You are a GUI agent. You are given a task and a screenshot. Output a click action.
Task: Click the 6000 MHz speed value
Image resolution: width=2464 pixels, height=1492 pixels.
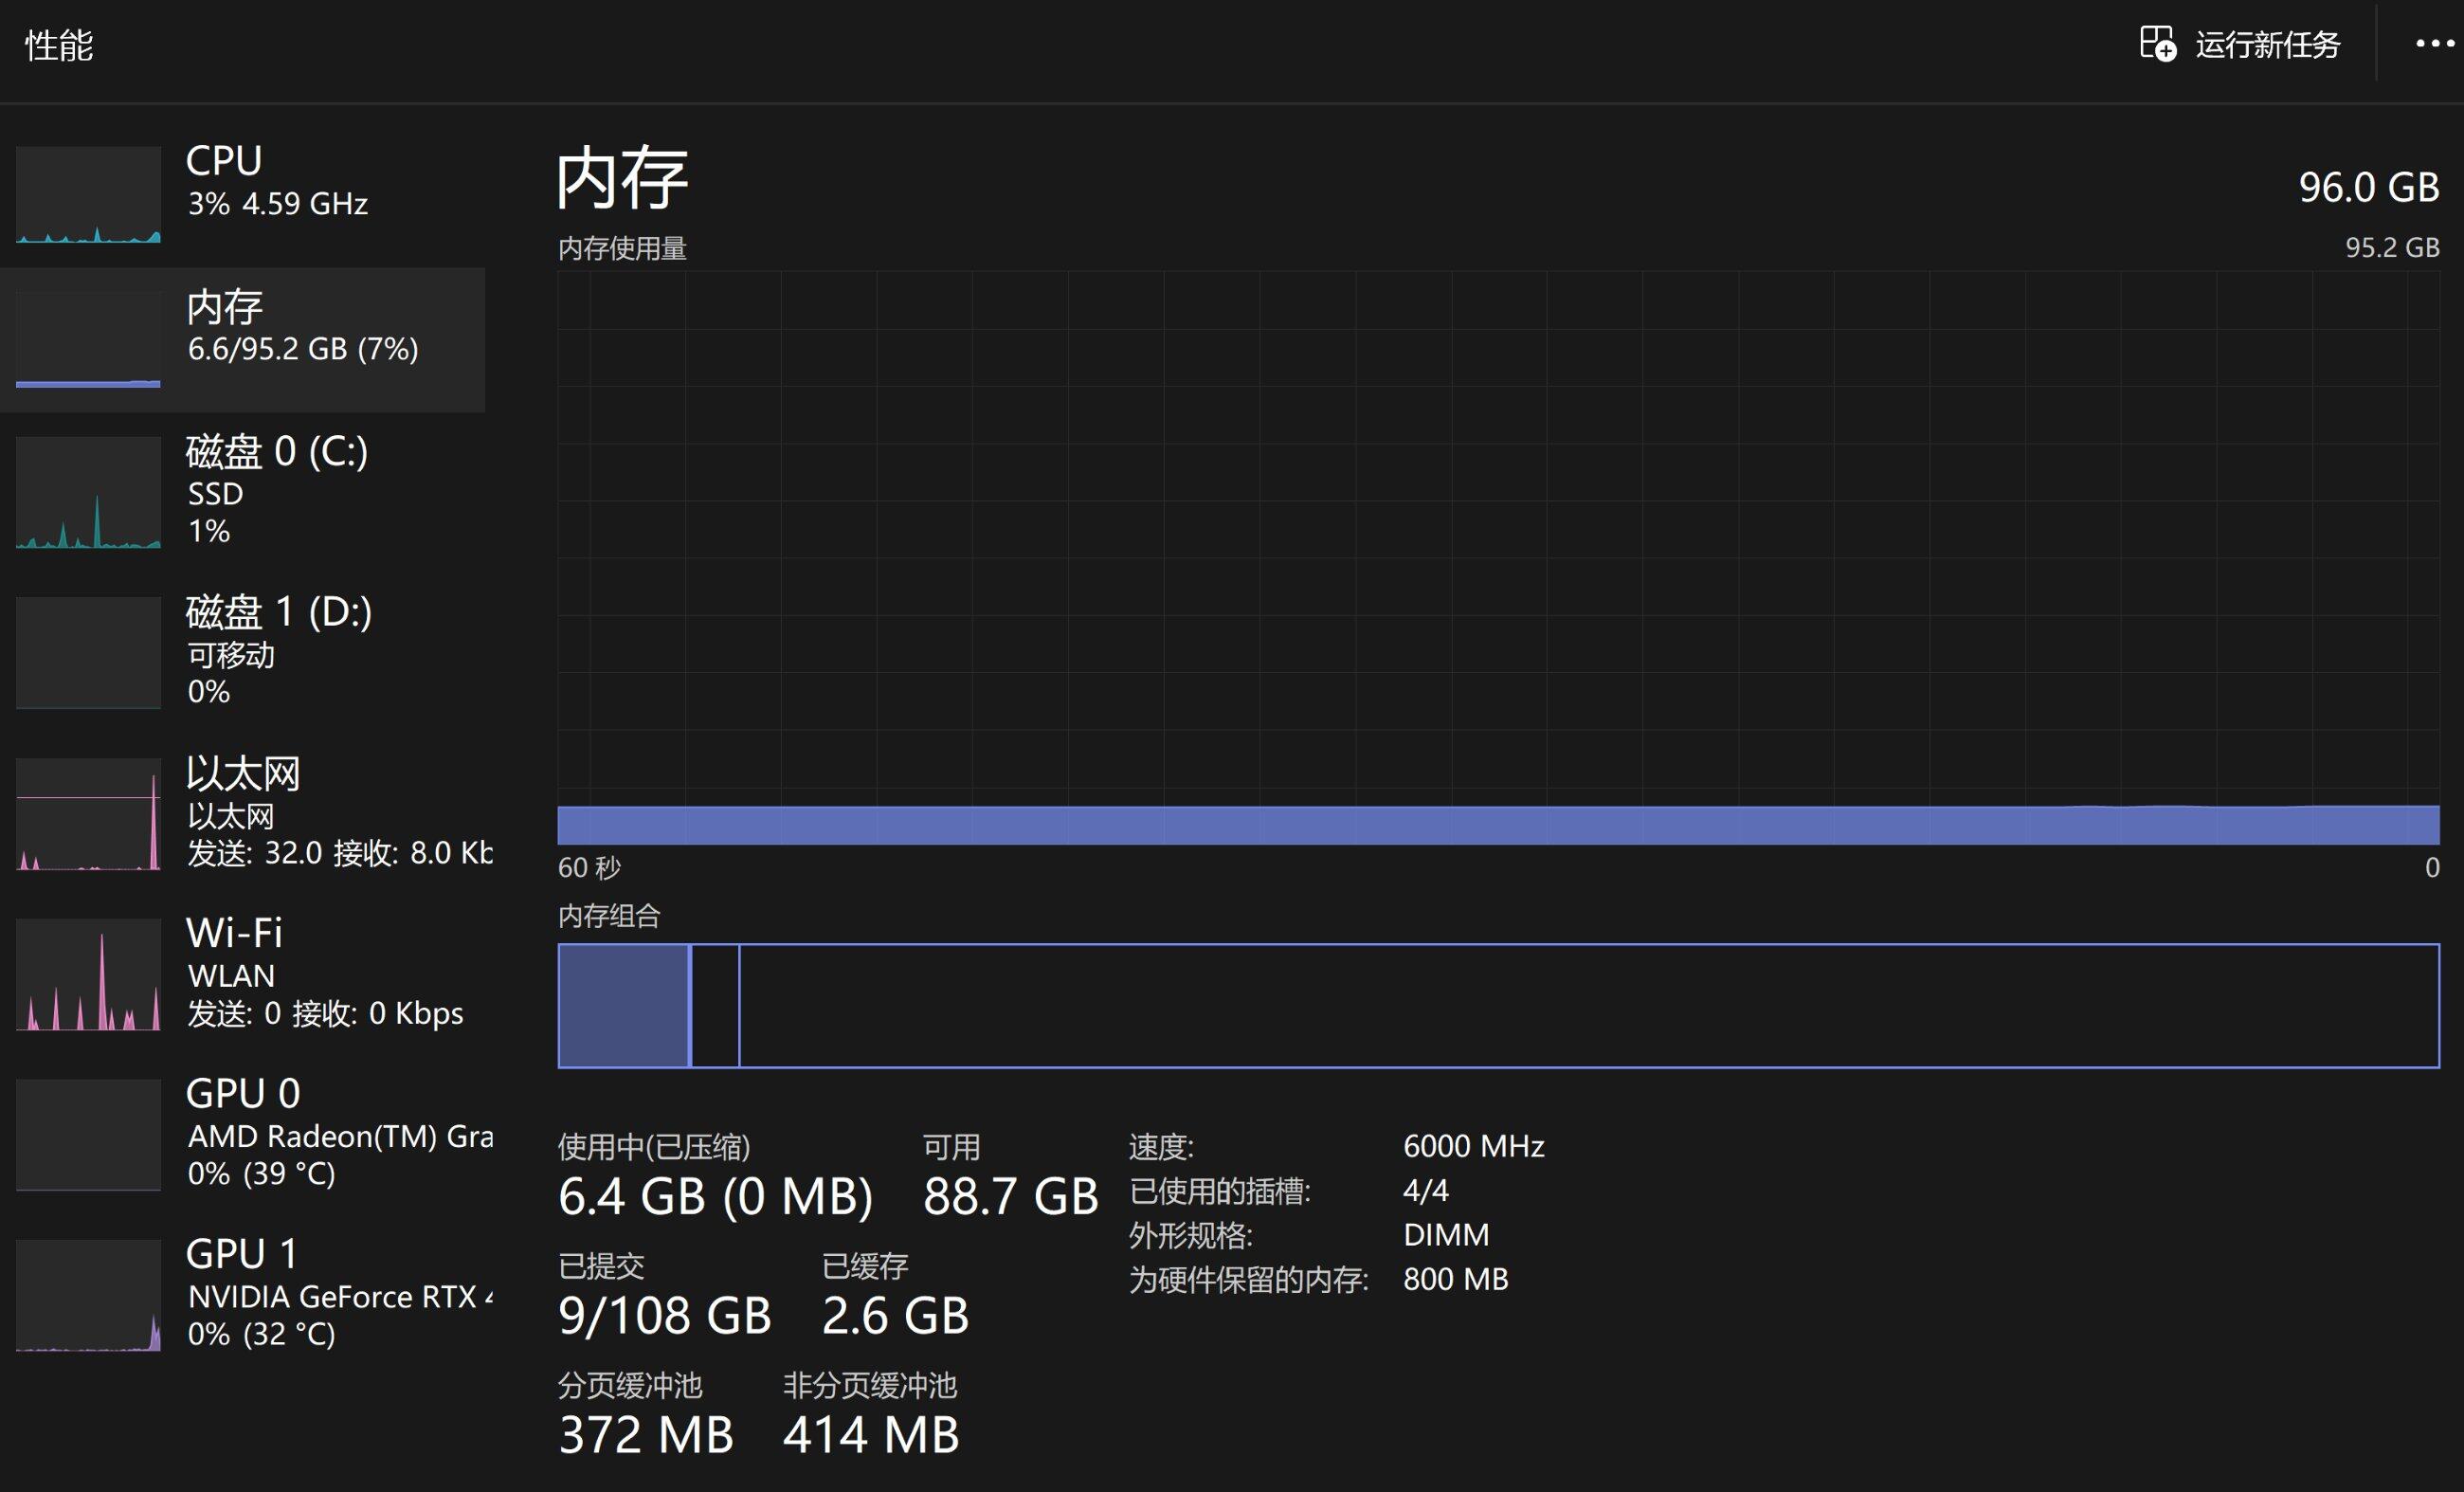pos(1473,1146)
